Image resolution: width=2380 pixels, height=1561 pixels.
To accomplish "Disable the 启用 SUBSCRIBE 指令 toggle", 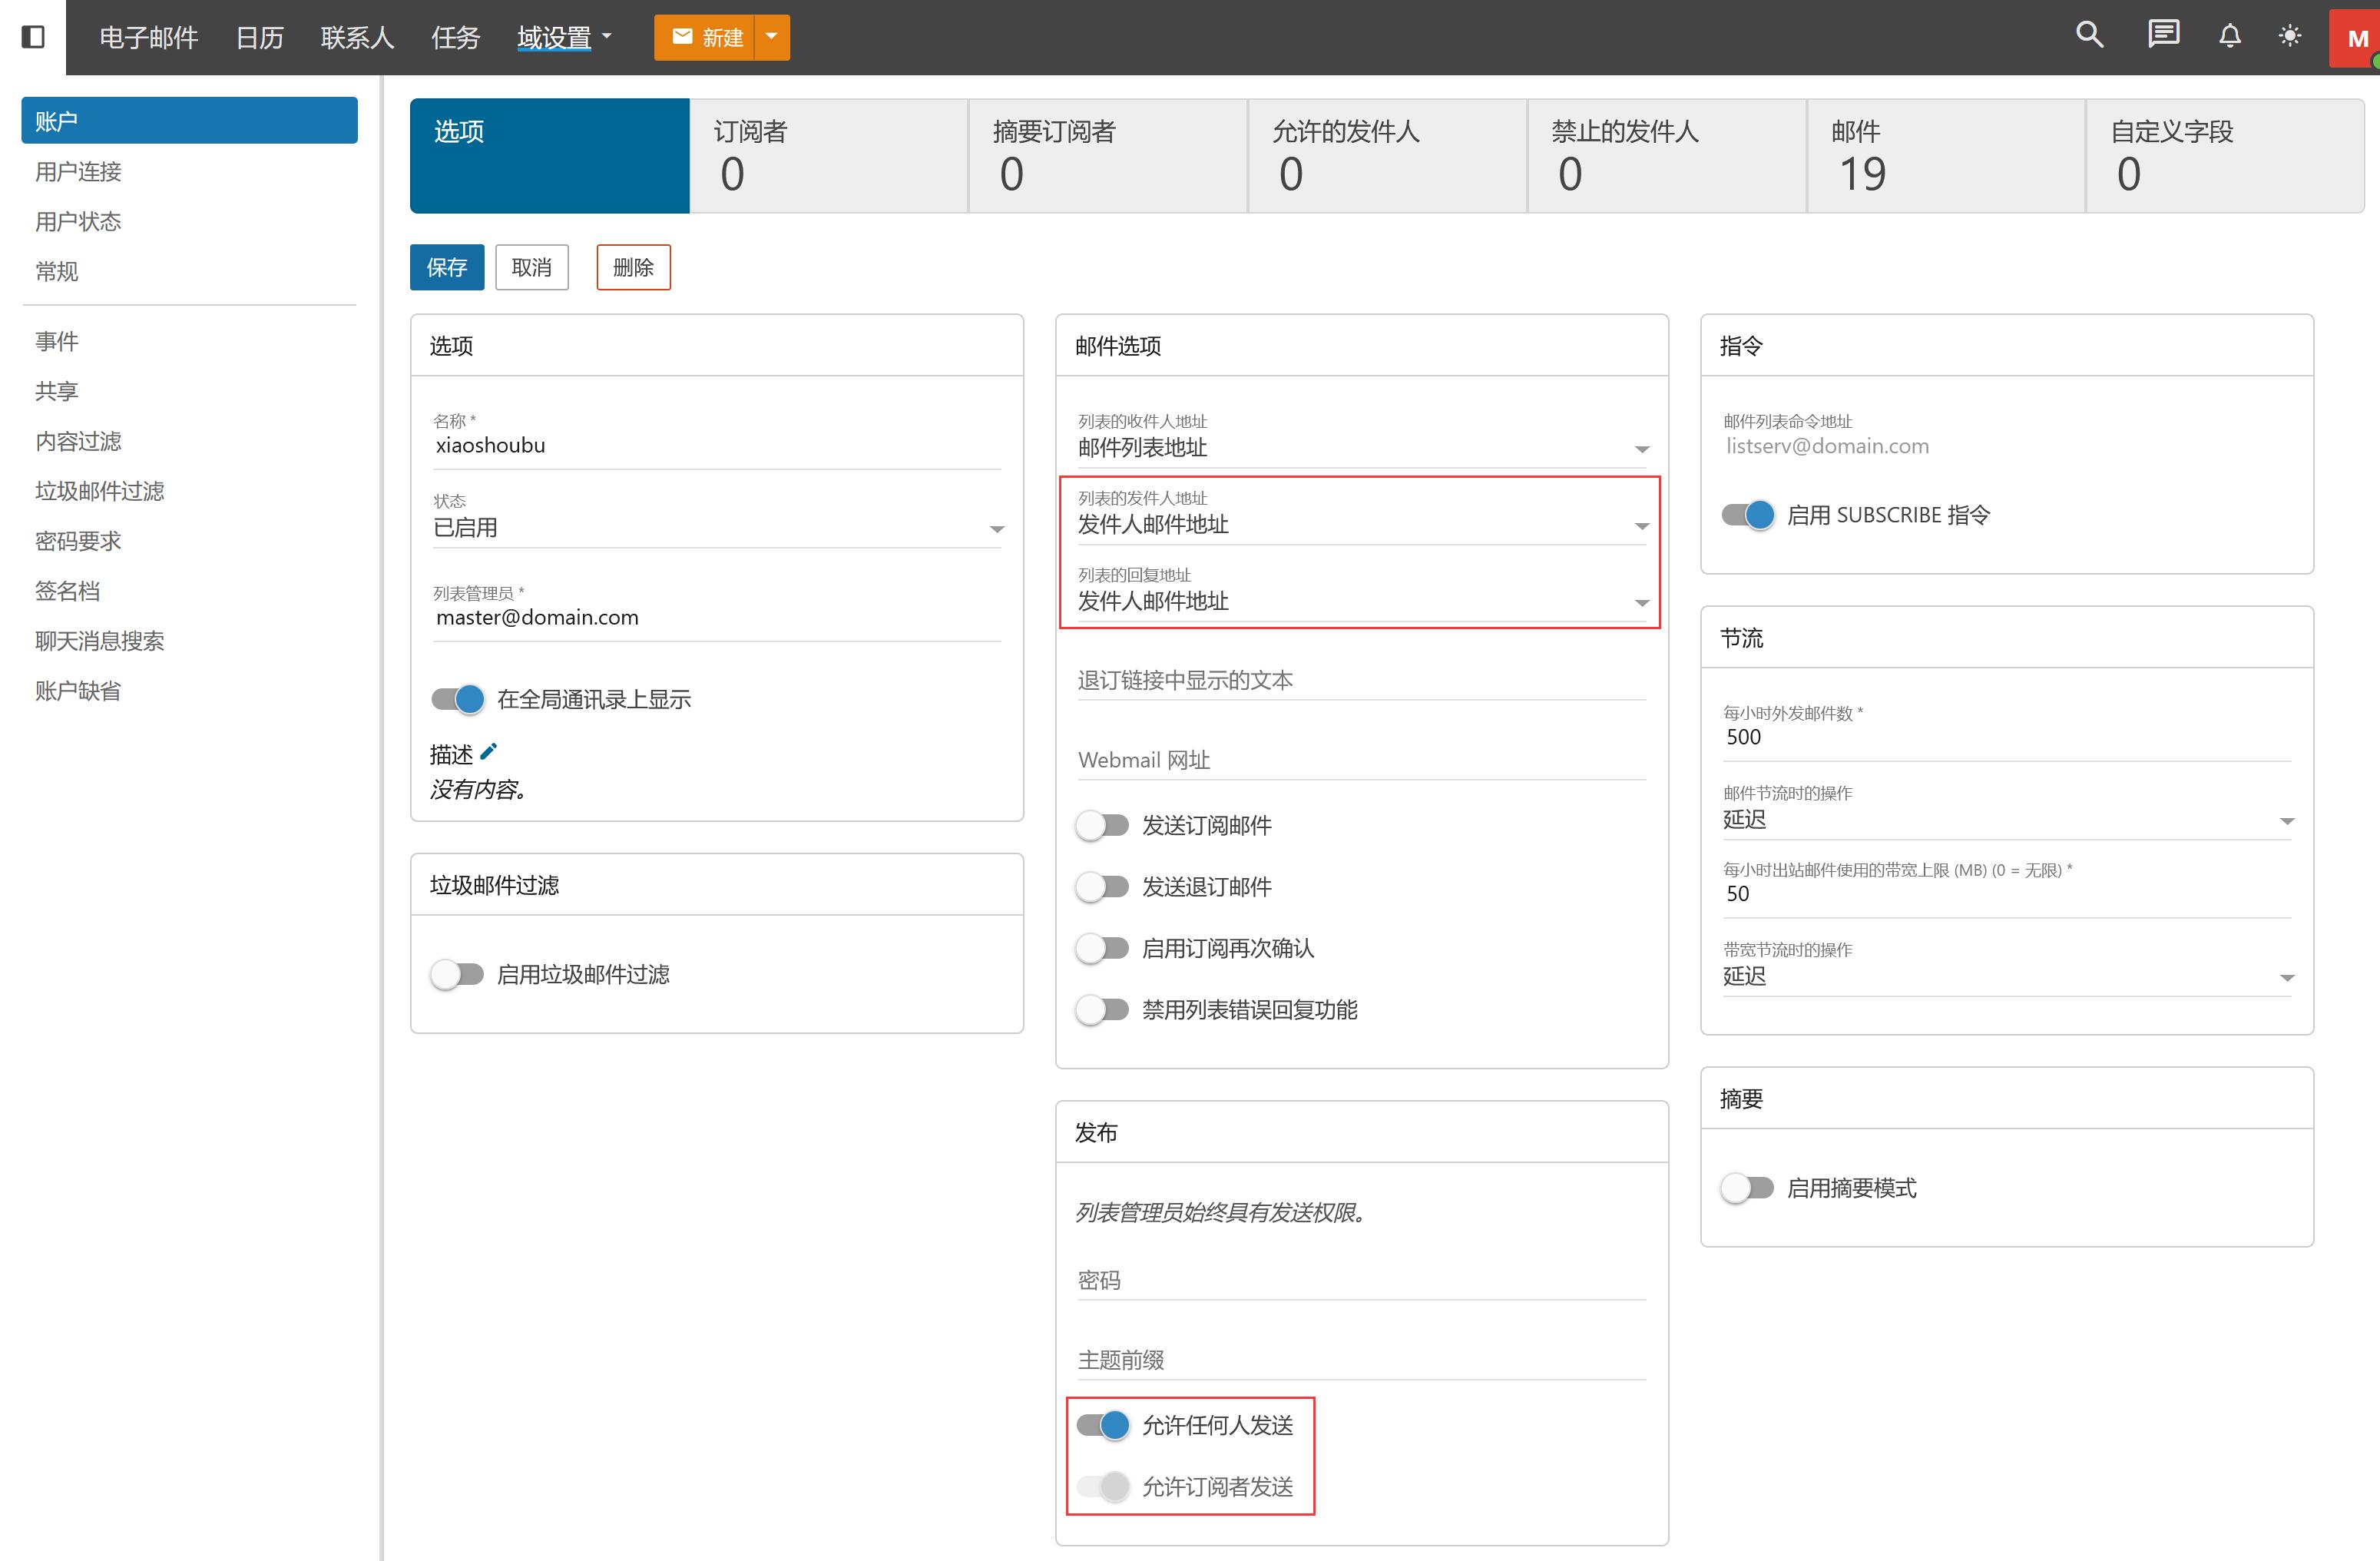I will pyautogui.click(x=1747, y=515).
